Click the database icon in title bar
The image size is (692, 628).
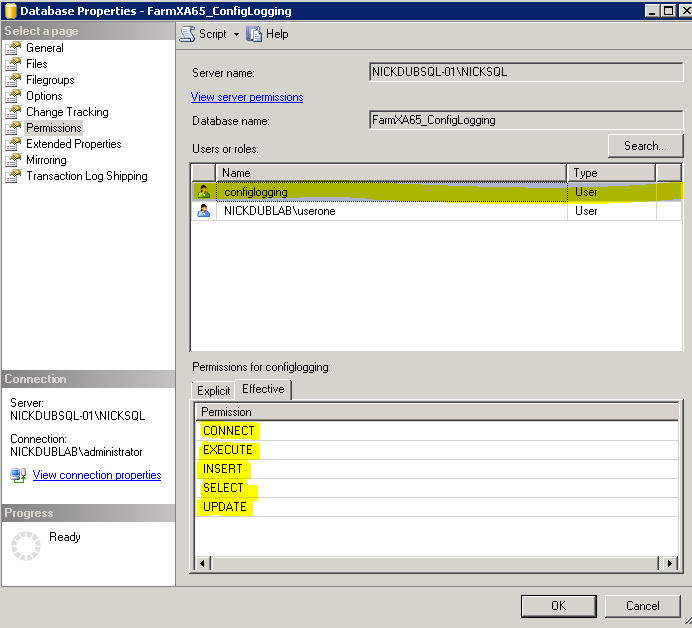coord(10,11)
